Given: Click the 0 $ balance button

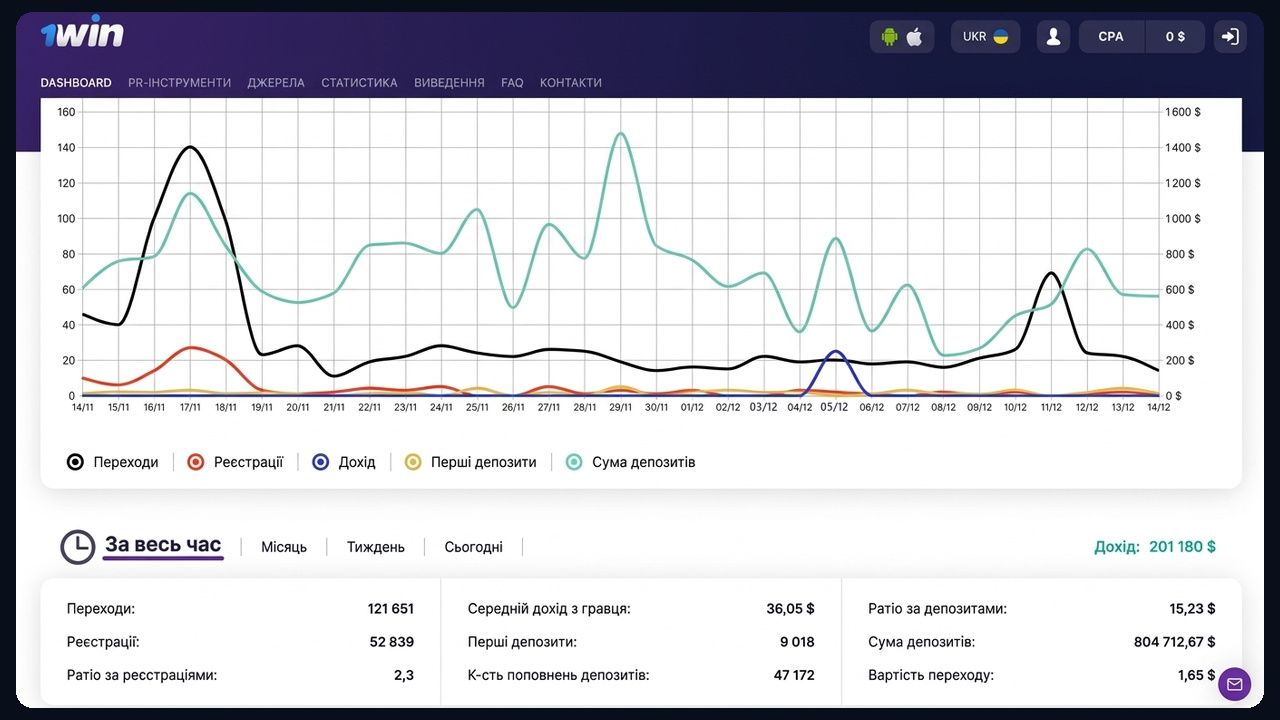Looking at the screenshot, I should [x=1175, y=37].
